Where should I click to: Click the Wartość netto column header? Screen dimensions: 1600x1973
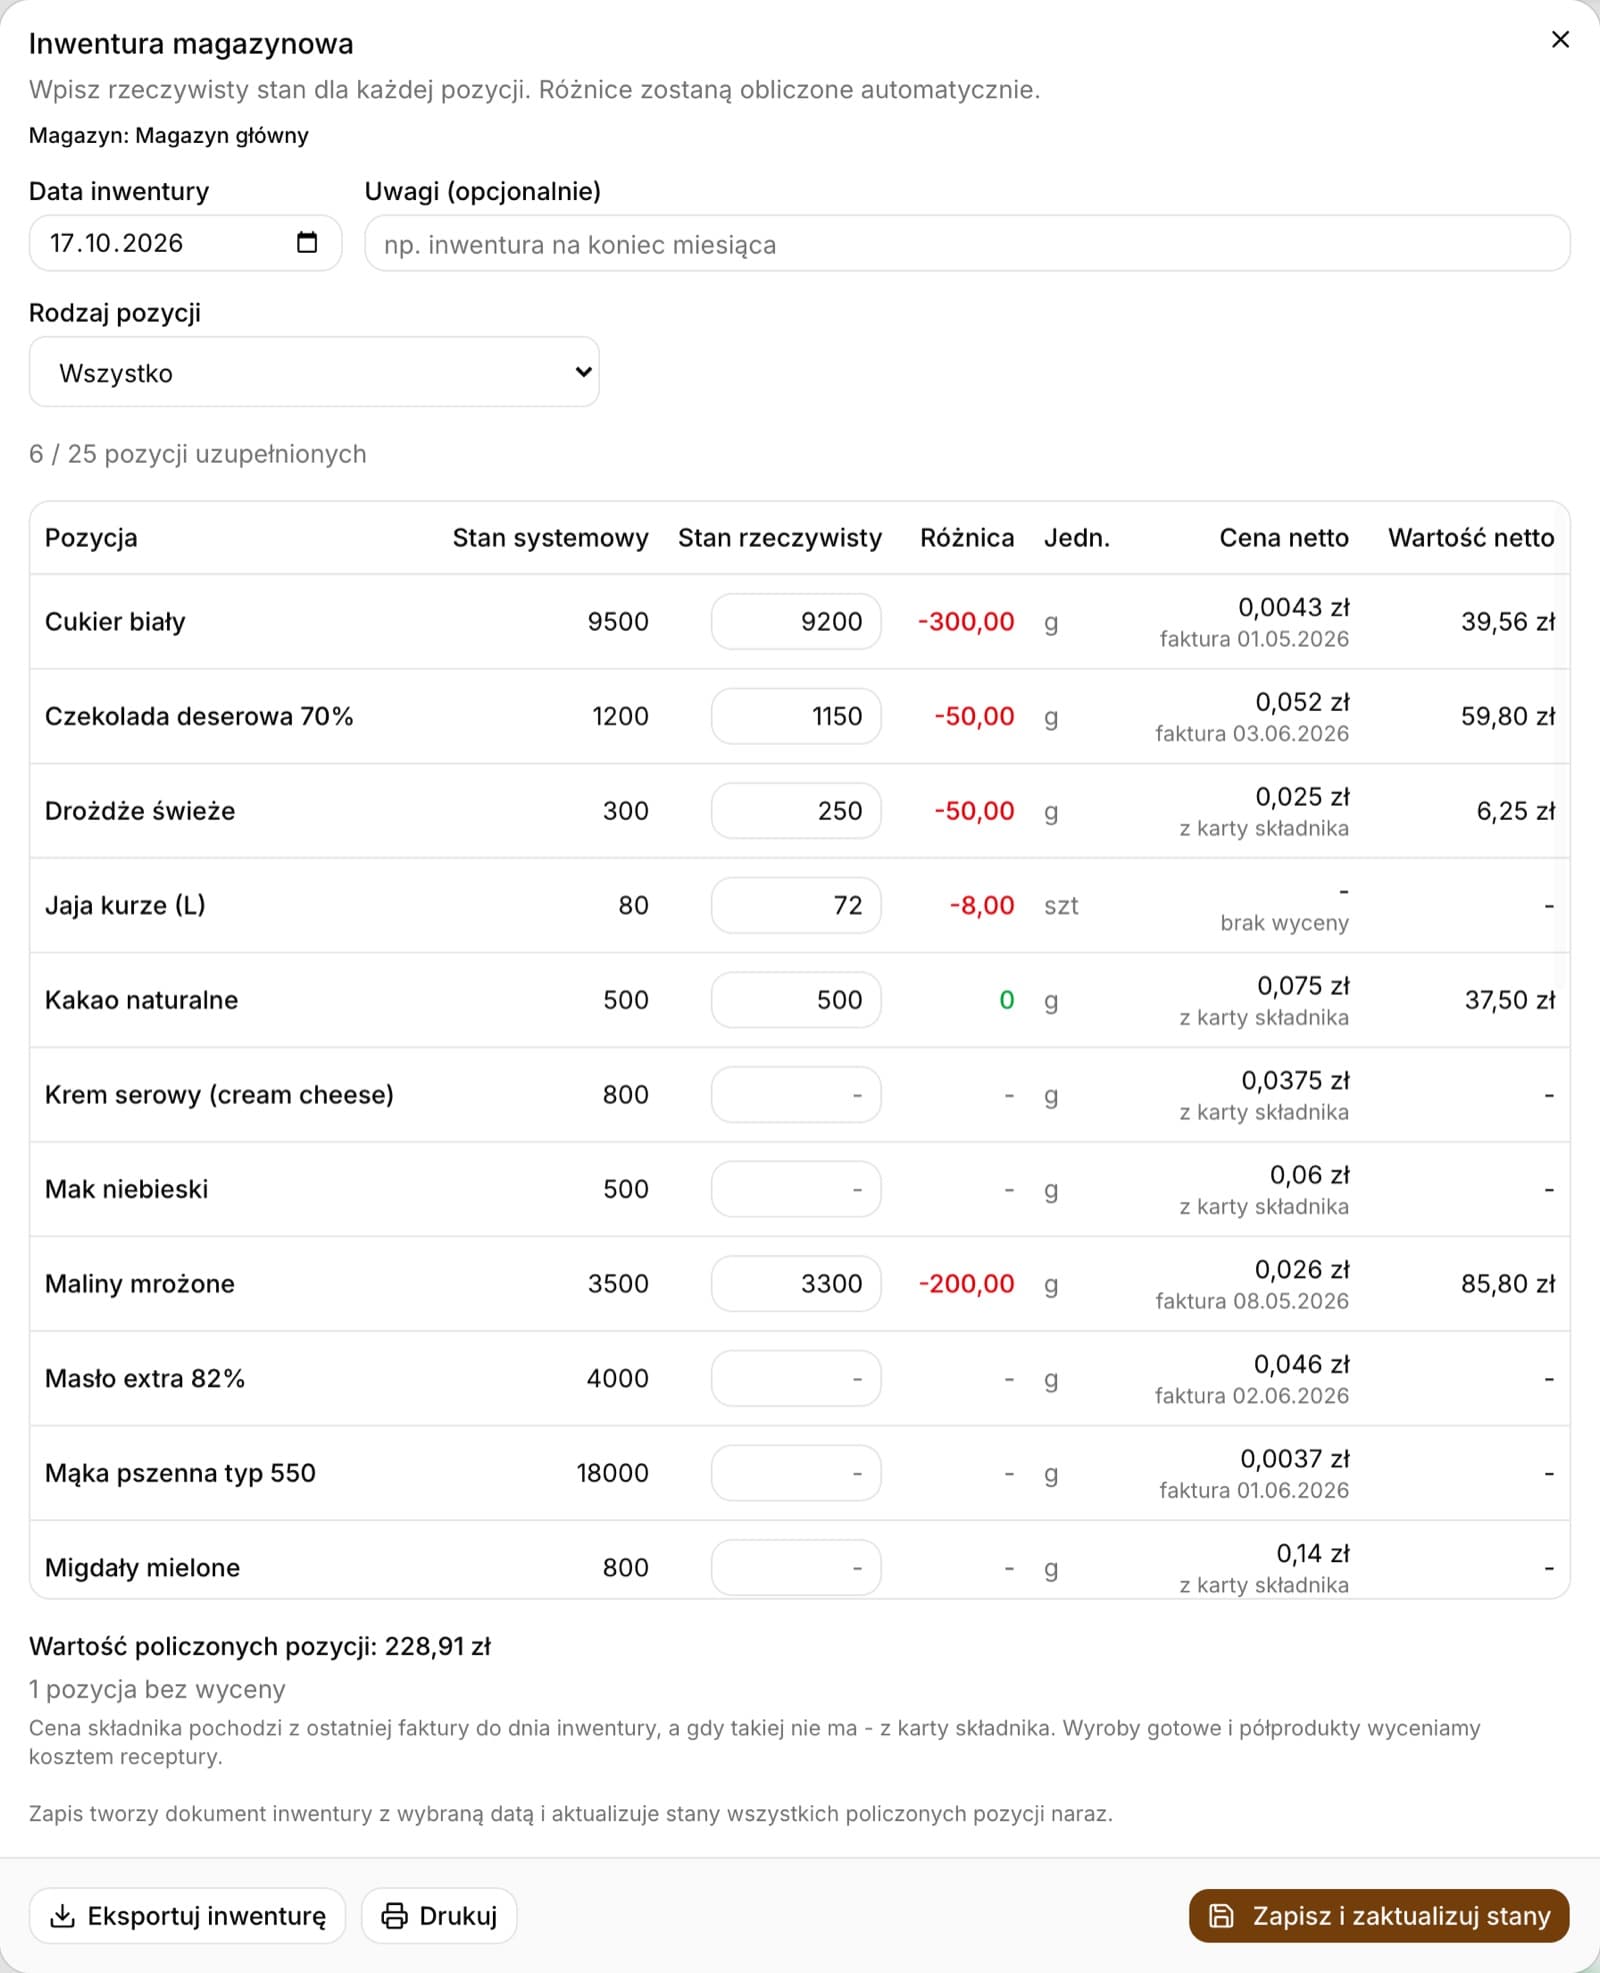click(1471, 538)
